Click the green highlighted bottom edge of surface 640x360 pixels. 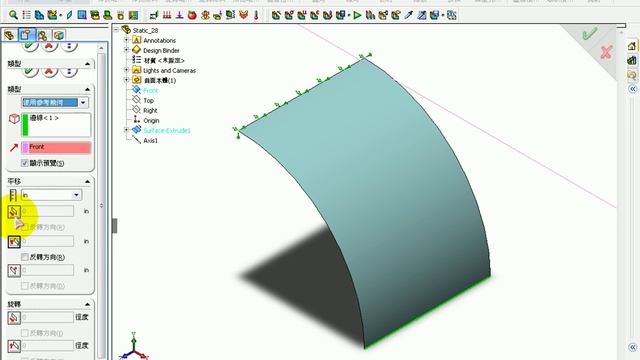click(x=427, y=312)
